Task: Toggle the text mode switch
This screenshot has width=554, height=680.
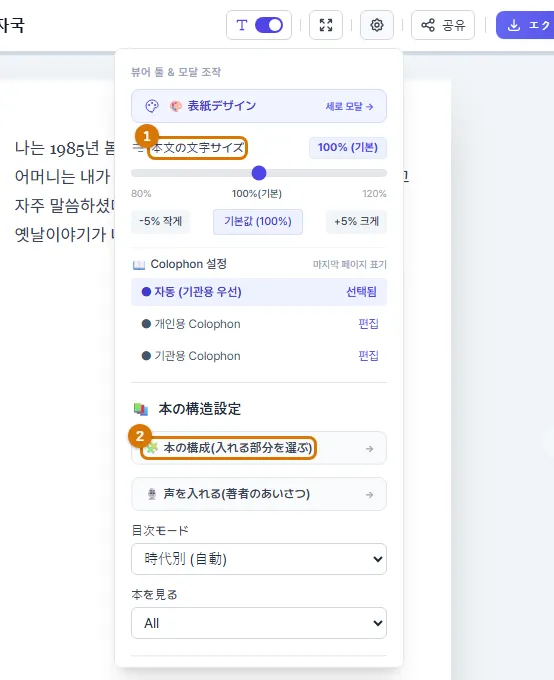Action: [x=269, y=25]
